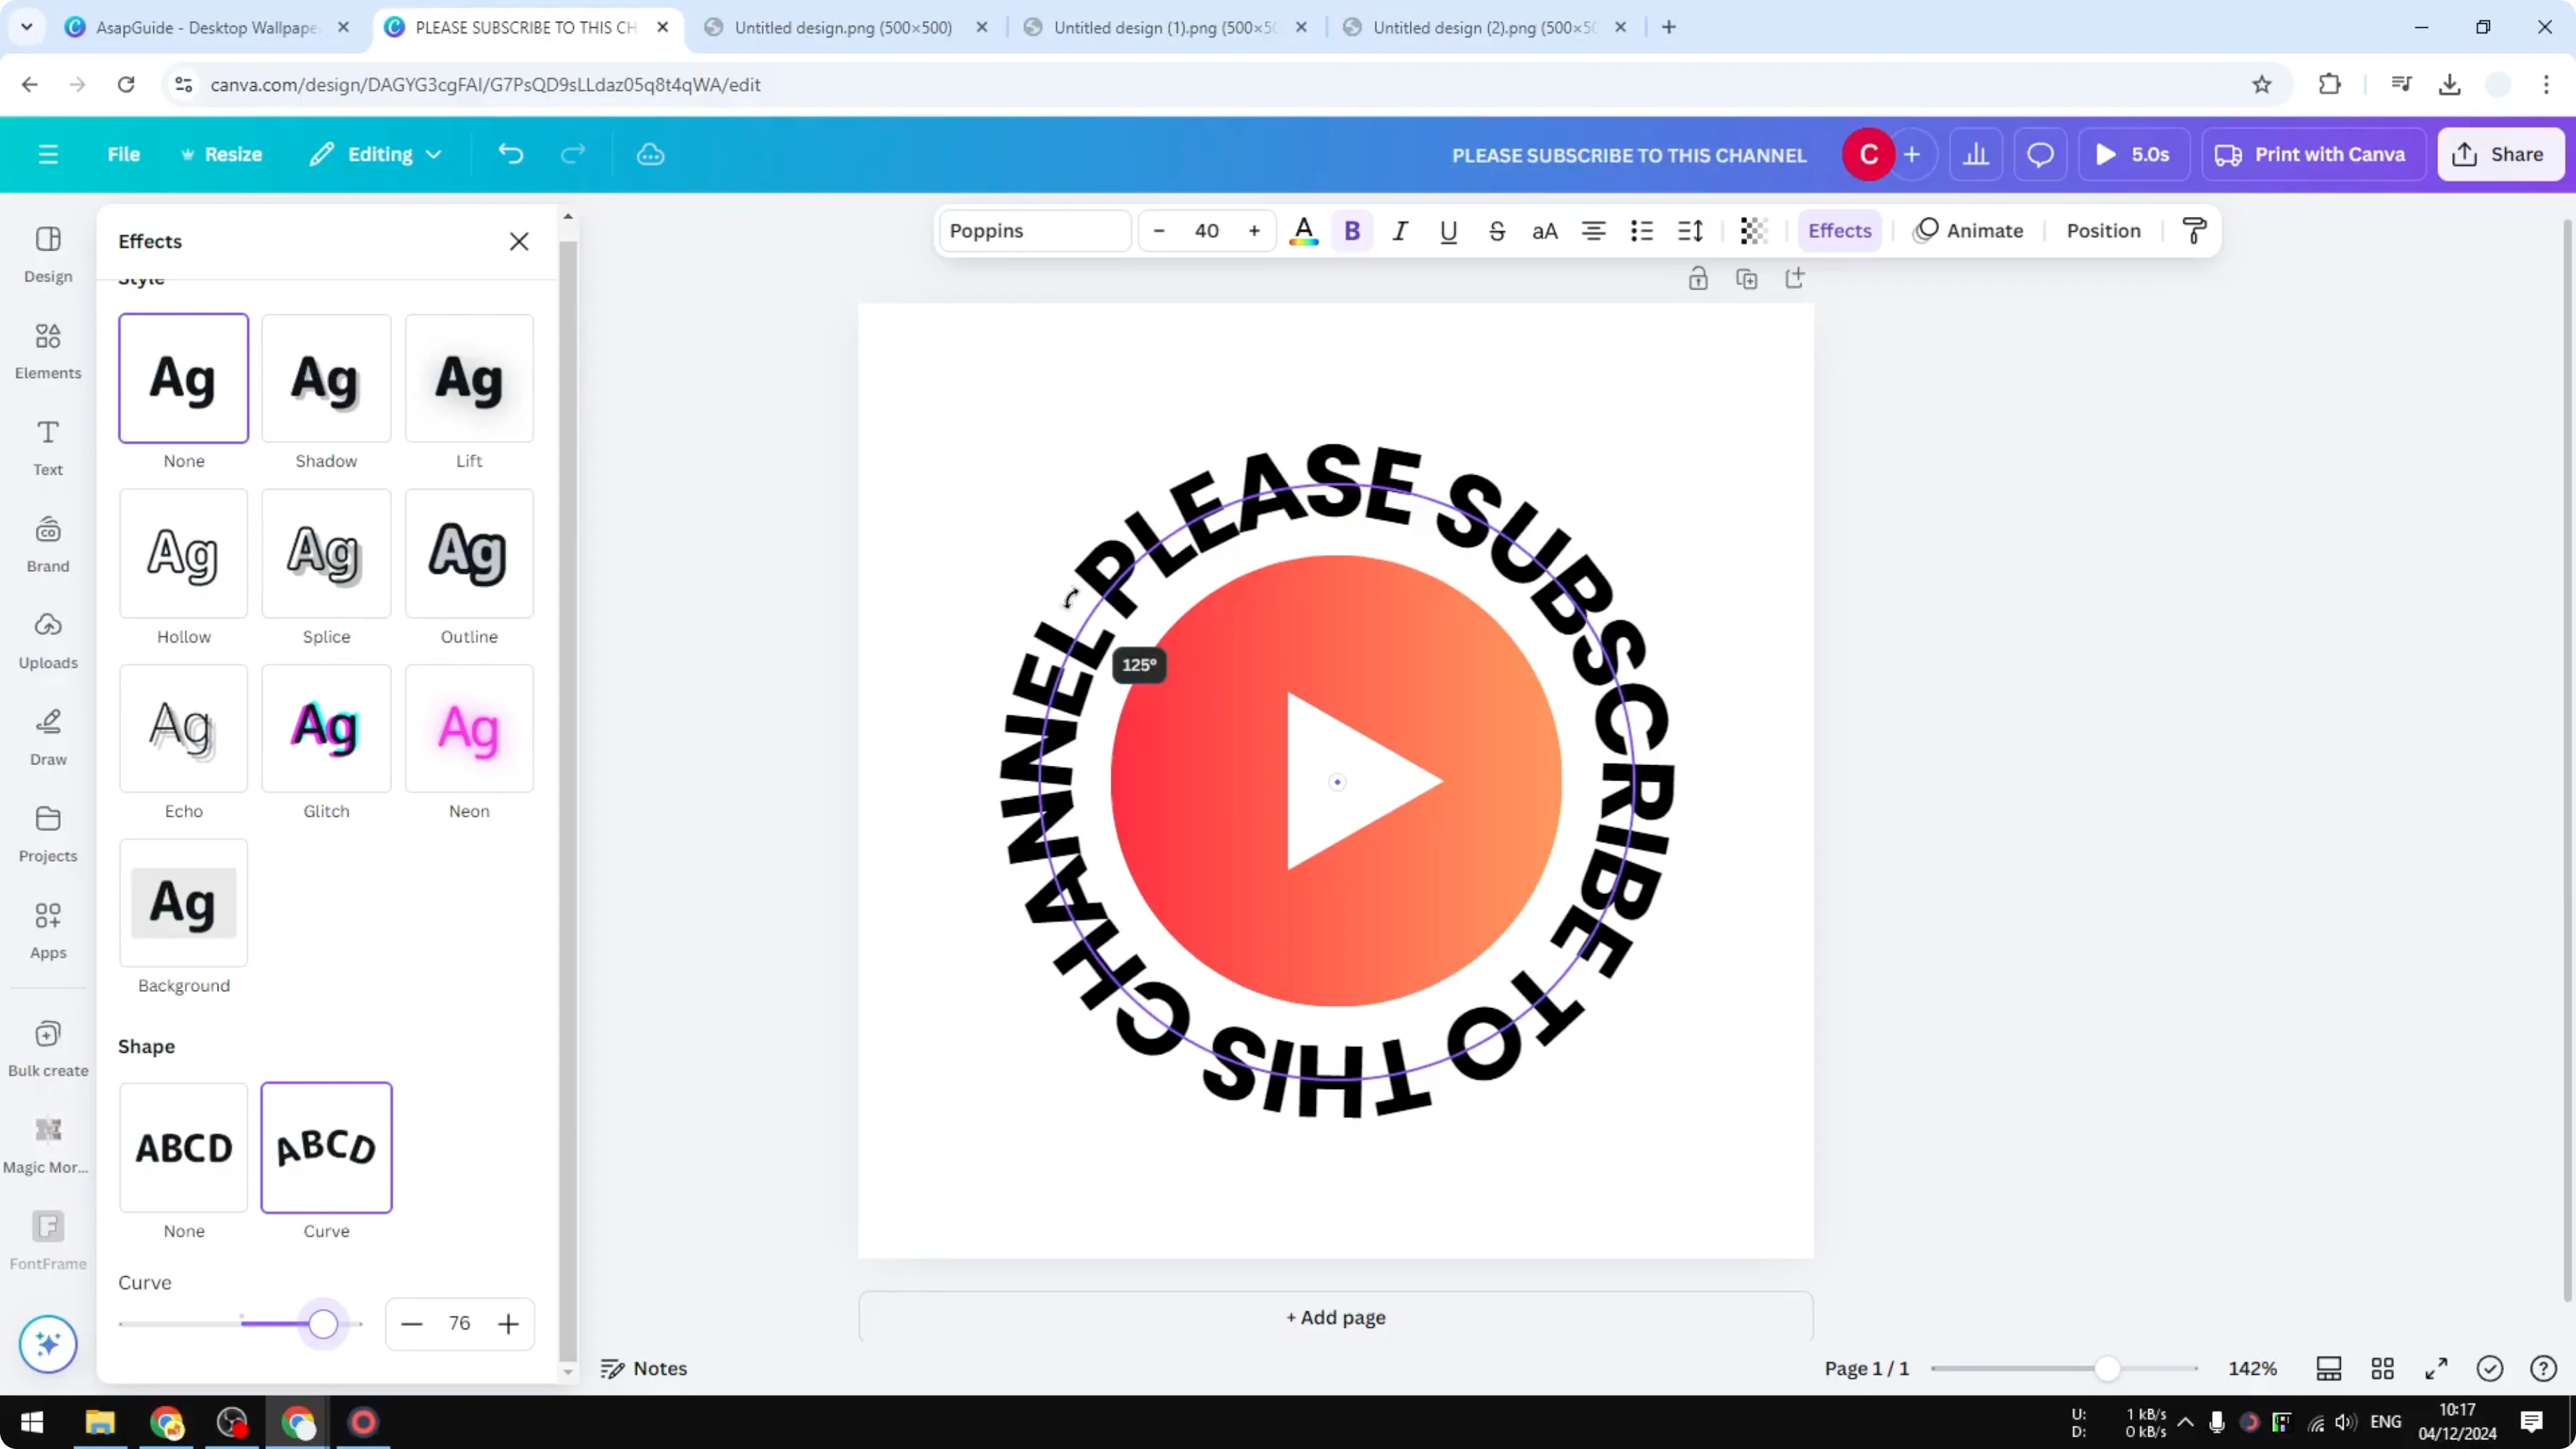The image size is (2576, 1449).
Task: Click Add page below the canvas
Action: pos(1335,1318)
